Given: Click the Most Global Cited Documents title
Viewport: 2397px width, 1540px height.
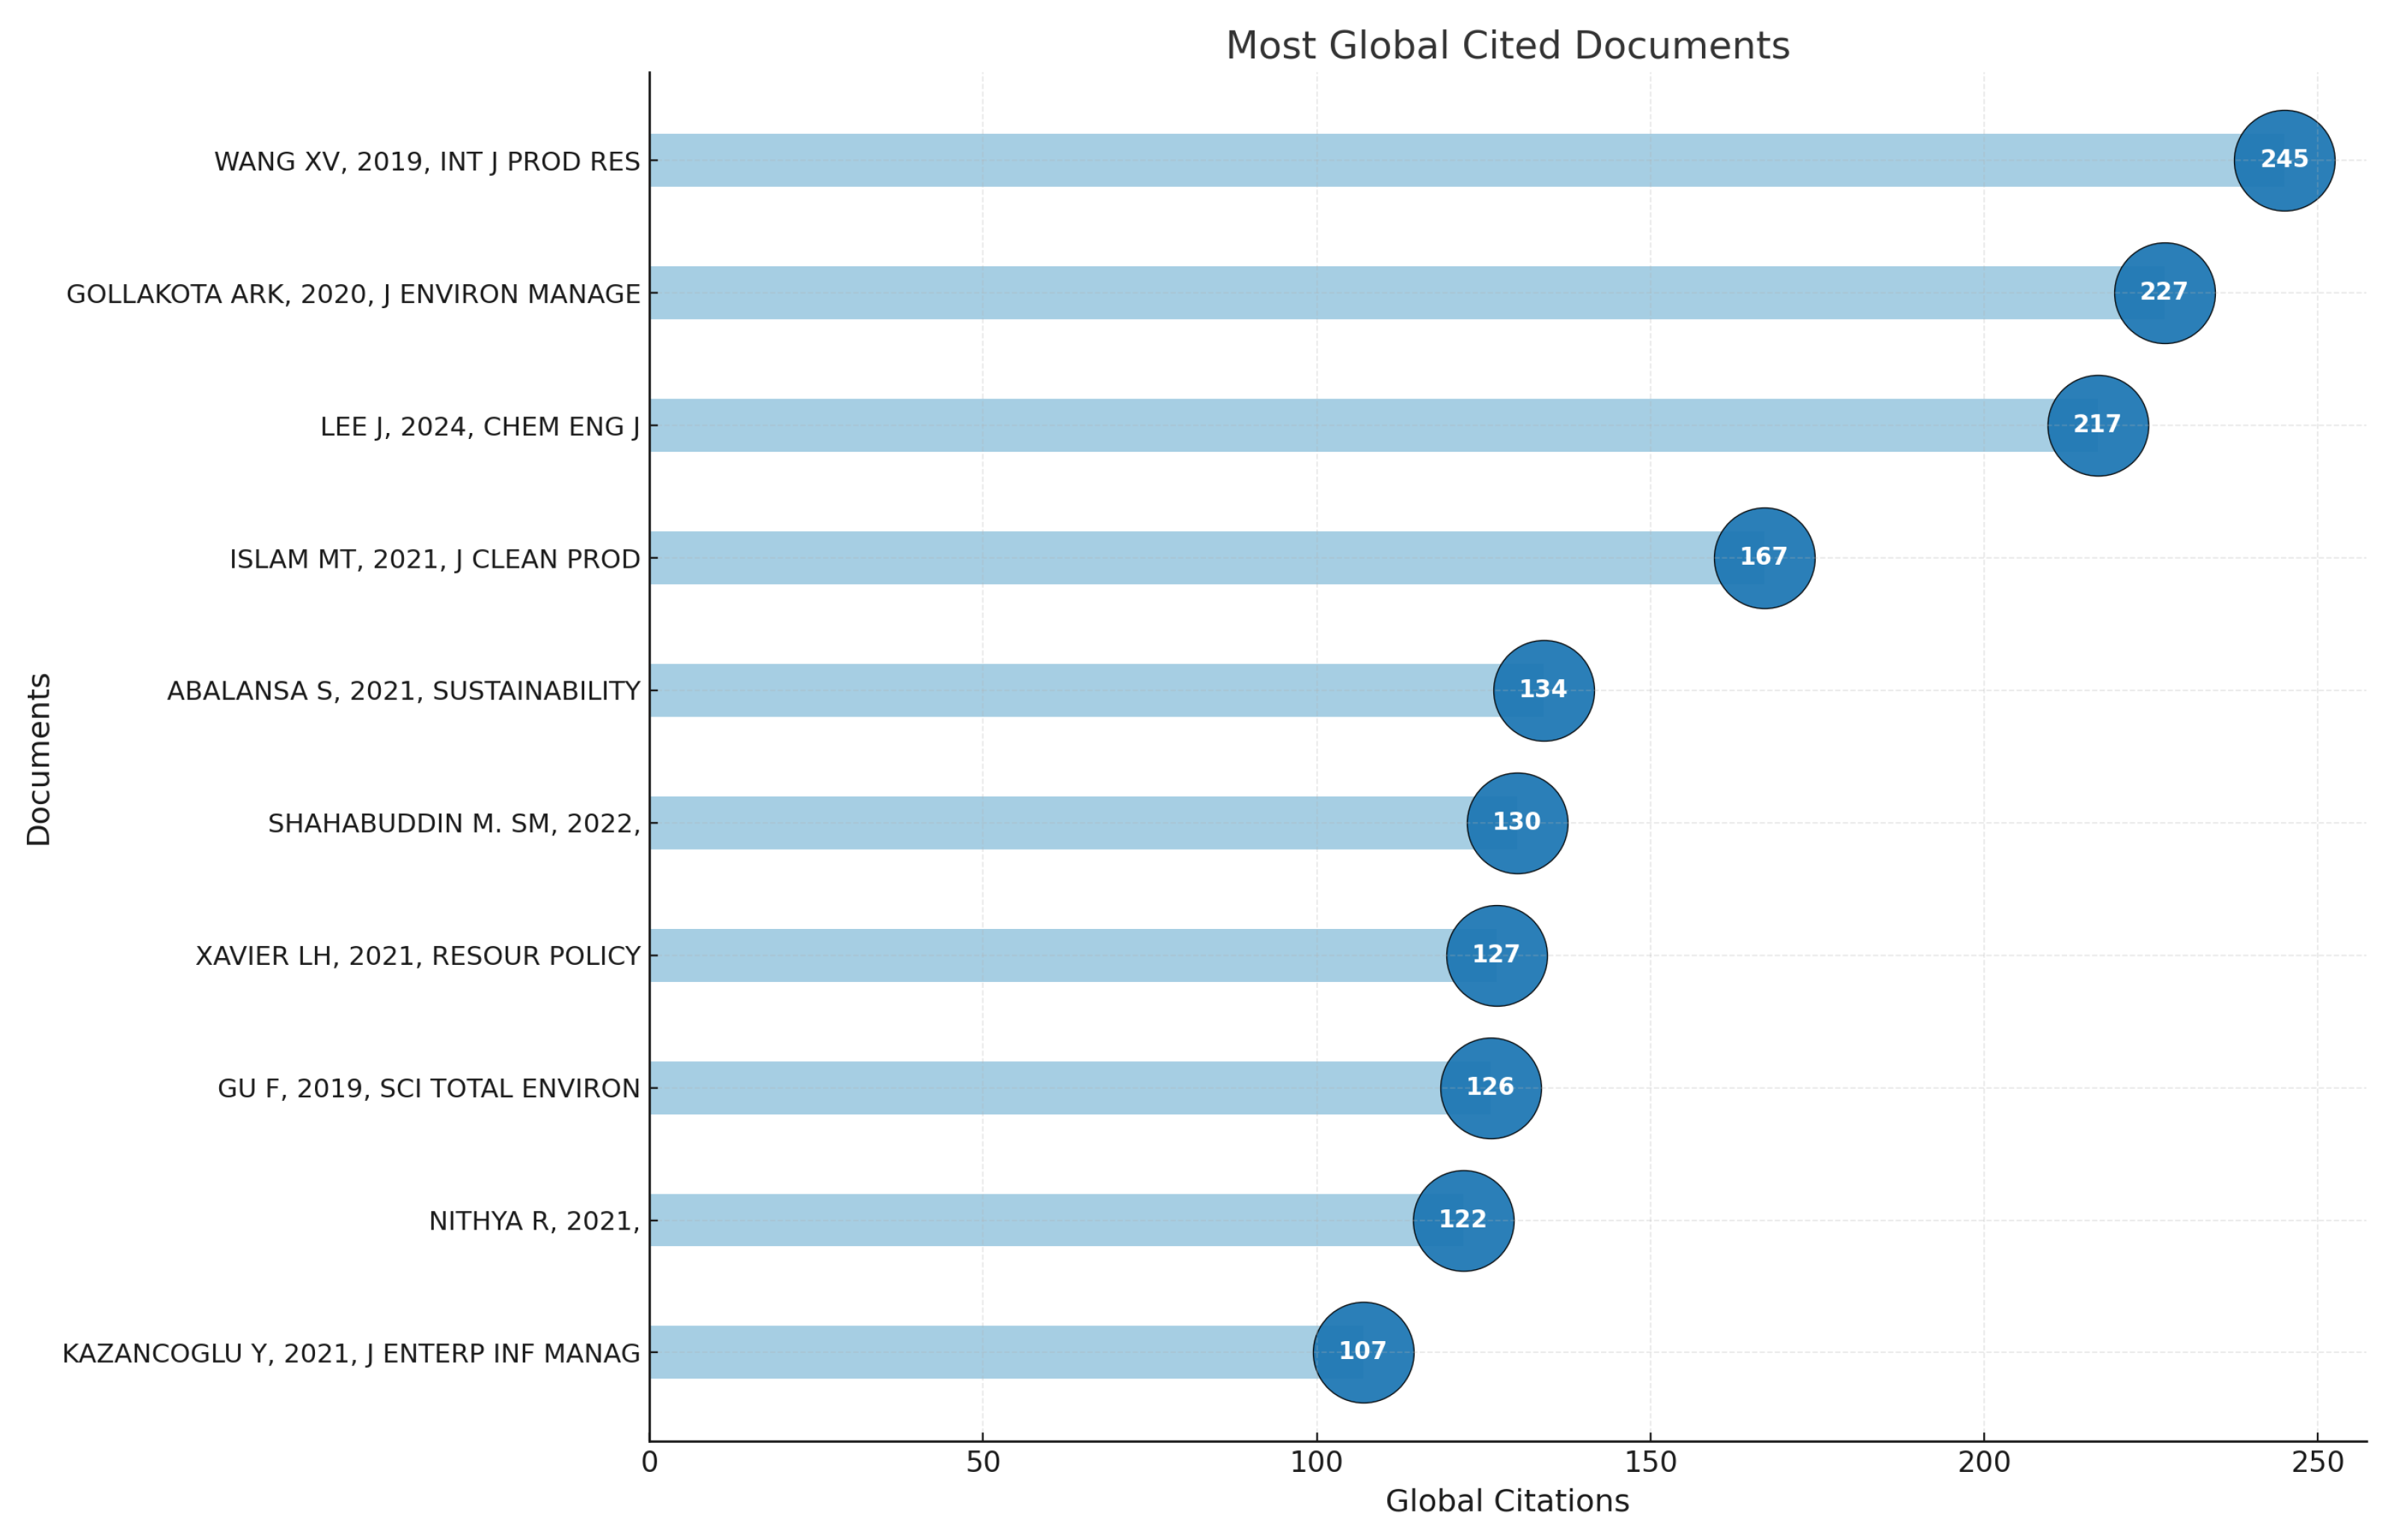Looking at the screenshot, I should pos(1507,46).
